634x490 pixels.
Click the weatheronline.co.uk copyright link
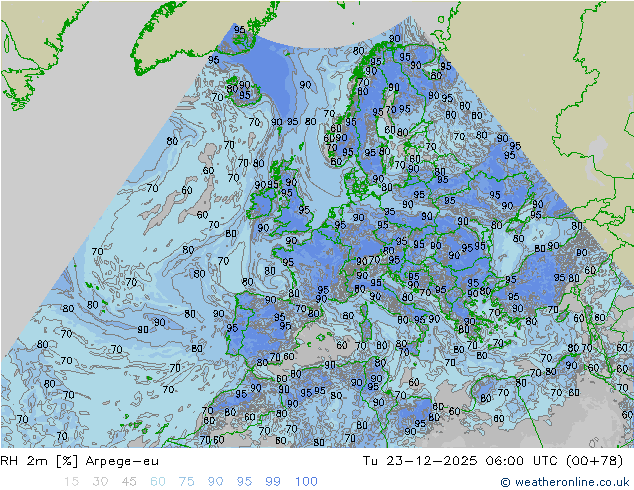(x=565, y=482)
